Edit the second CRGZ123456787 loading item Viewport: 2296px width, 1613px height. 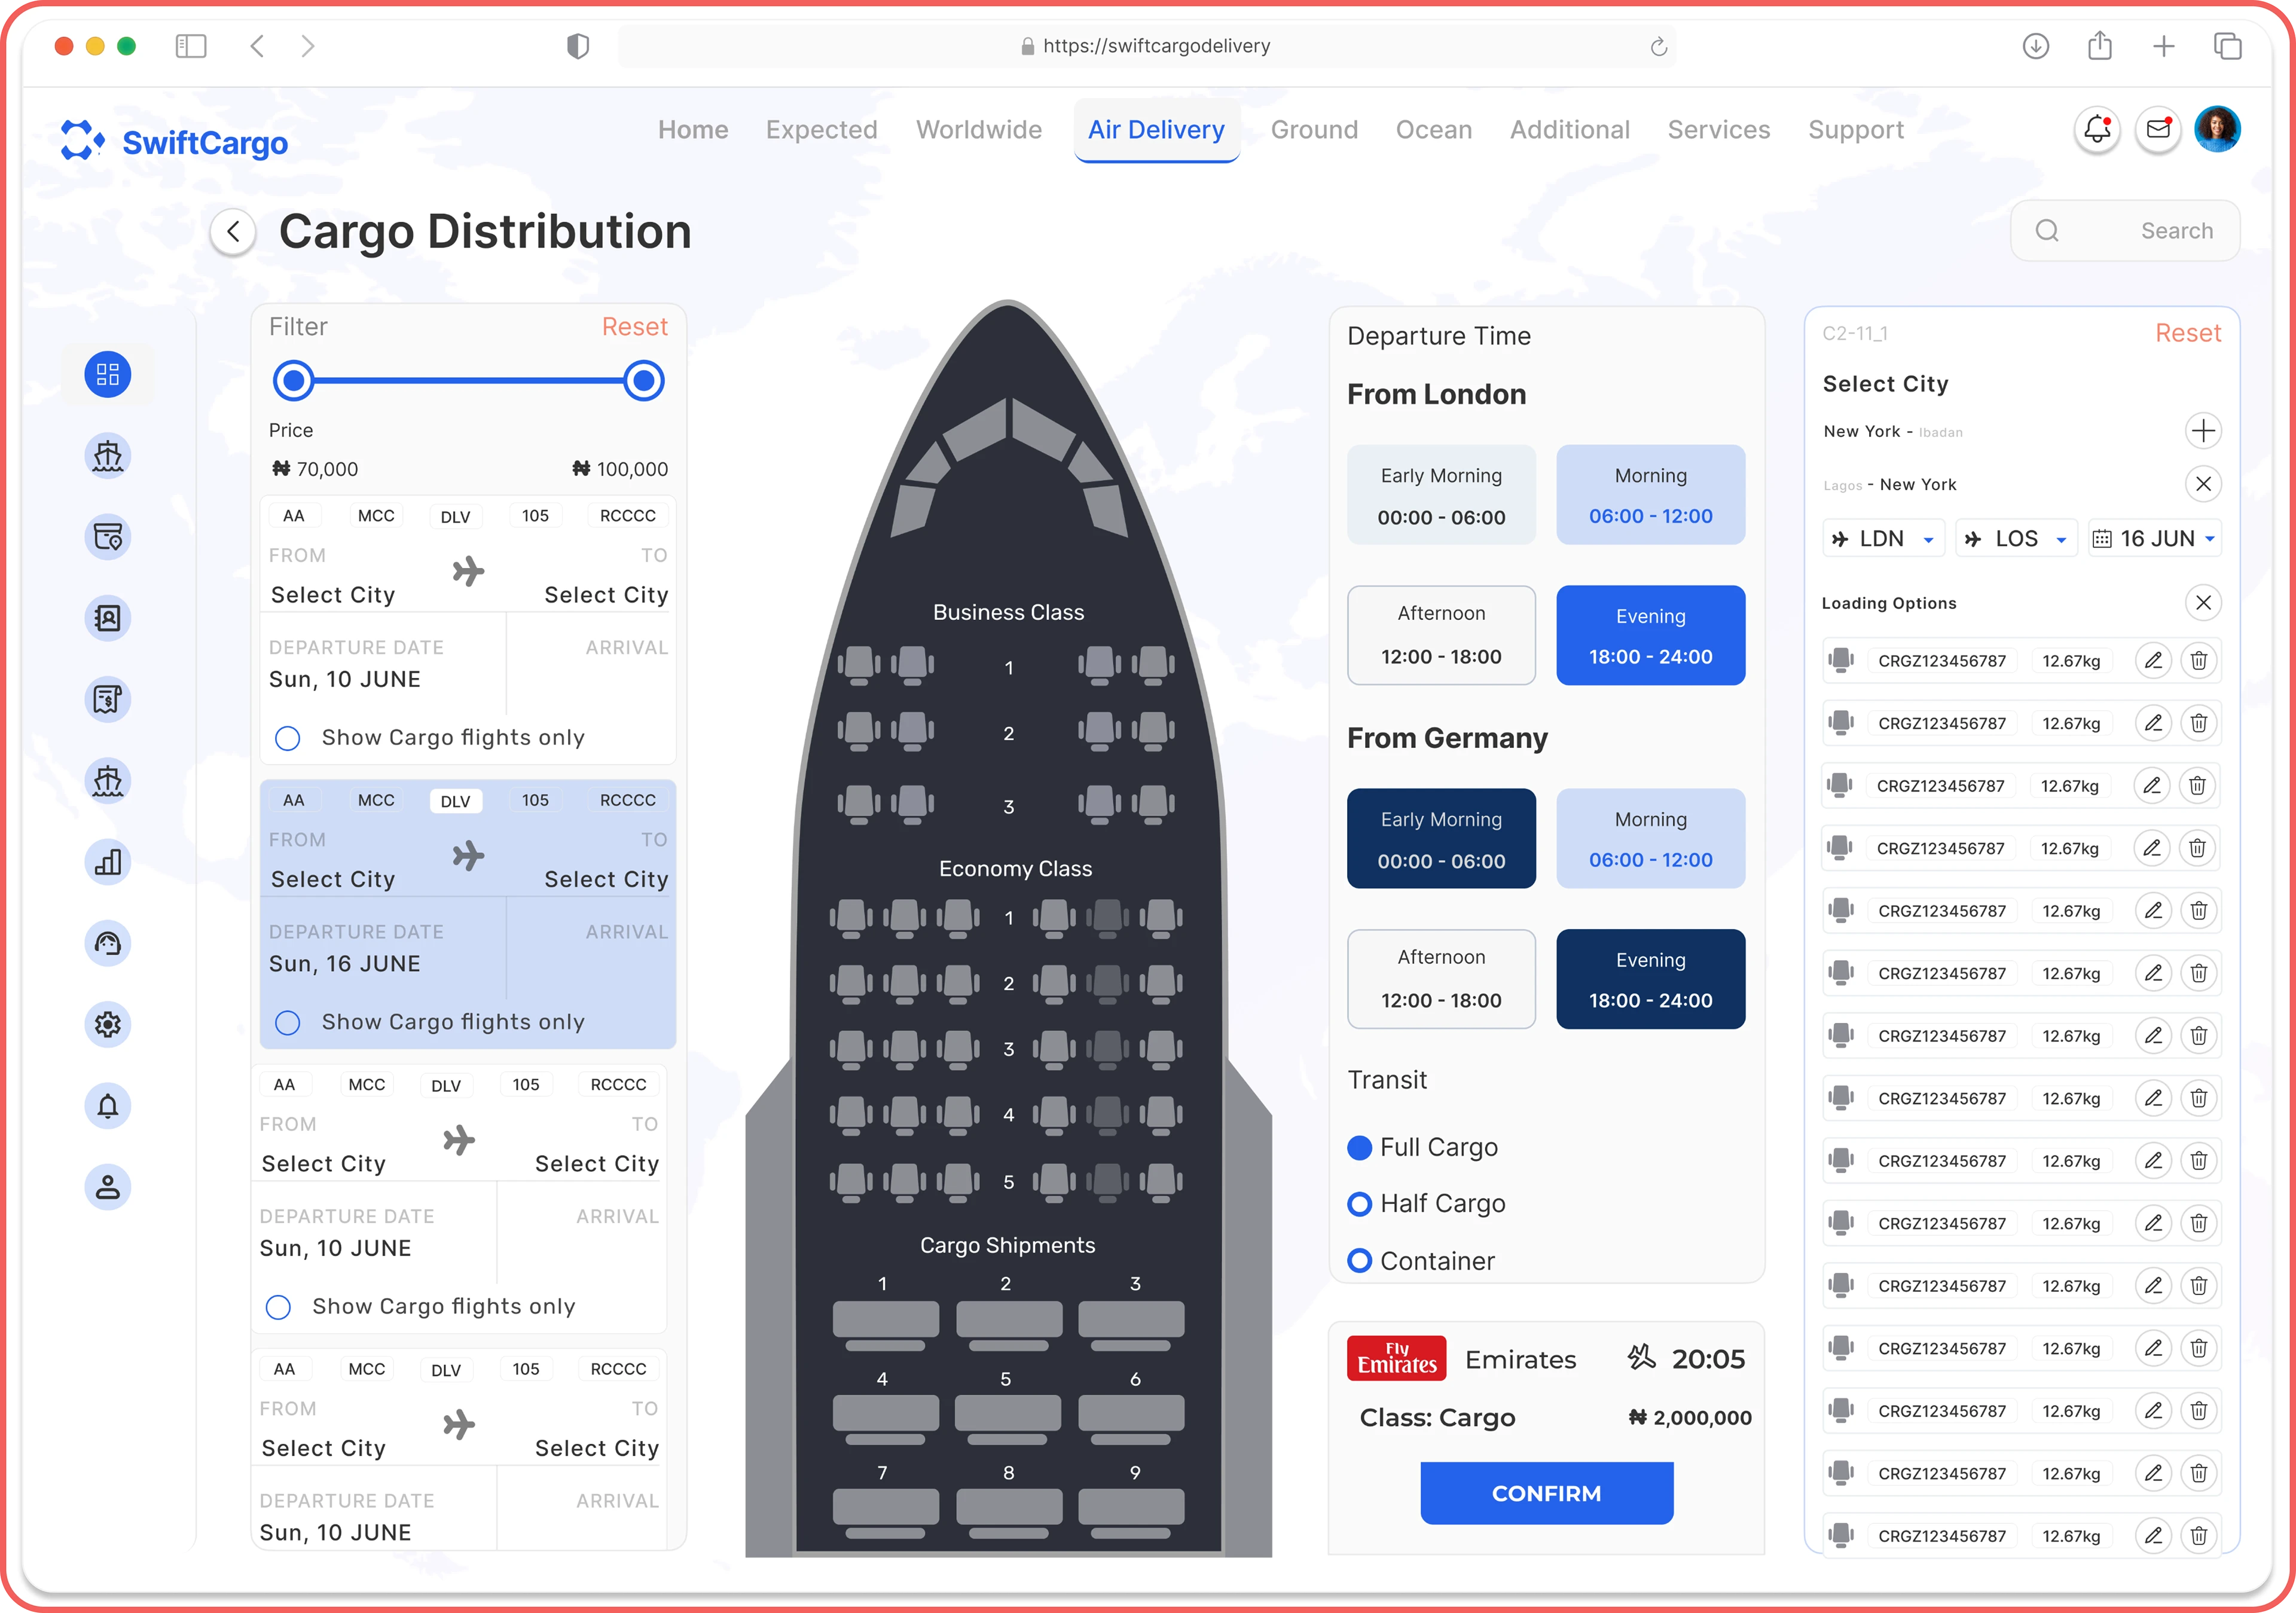(x=2153, y=723)
